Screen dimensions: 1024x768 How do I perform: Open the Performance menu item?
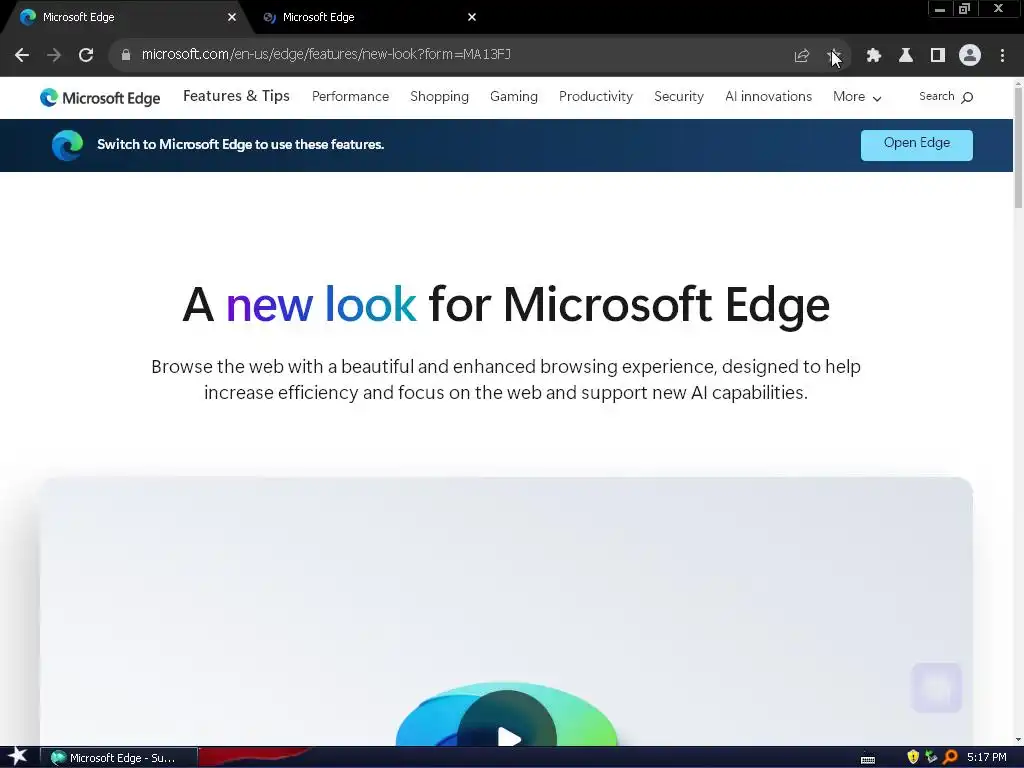350,97
